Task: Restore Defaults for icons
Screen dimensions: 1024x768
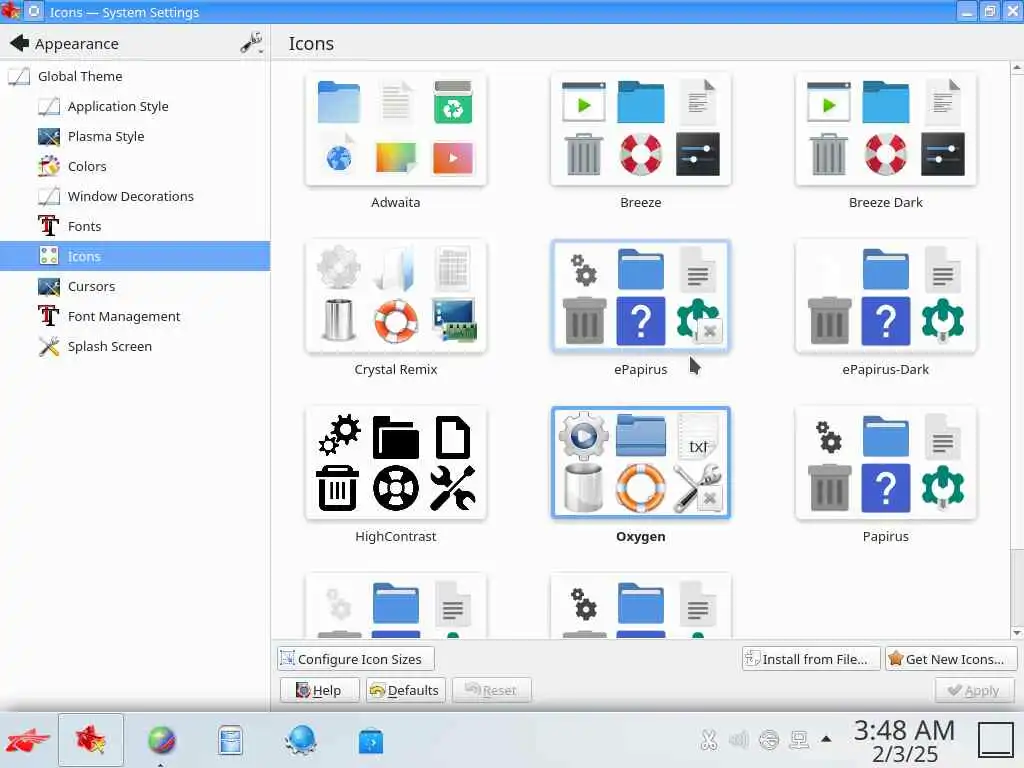Action: 406,690
